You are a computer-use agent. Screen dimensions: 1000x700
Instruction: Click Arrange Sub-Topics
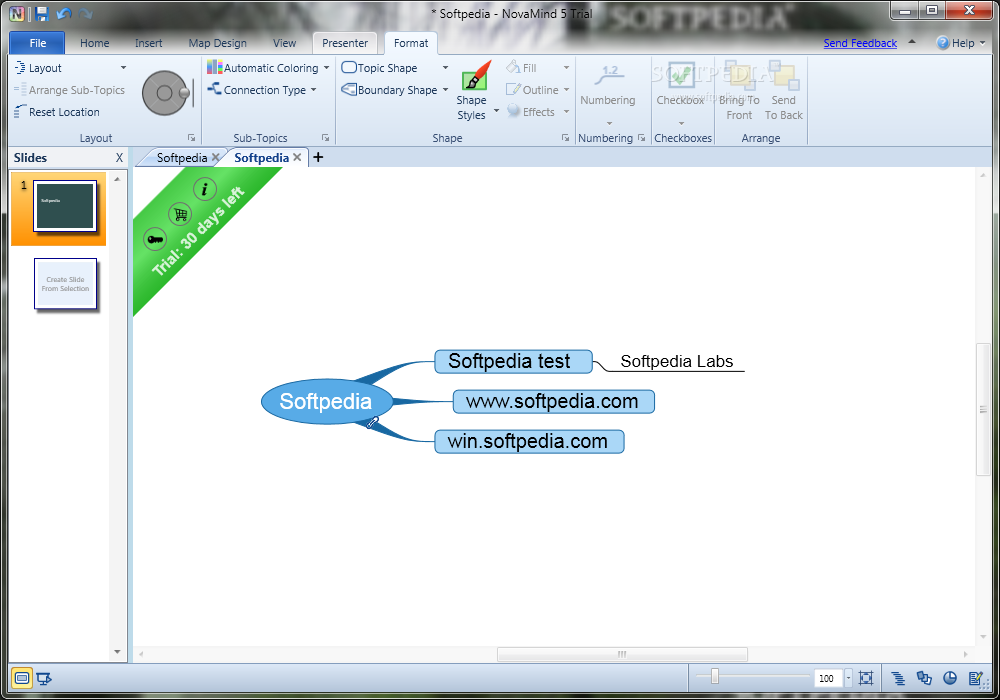70,90
